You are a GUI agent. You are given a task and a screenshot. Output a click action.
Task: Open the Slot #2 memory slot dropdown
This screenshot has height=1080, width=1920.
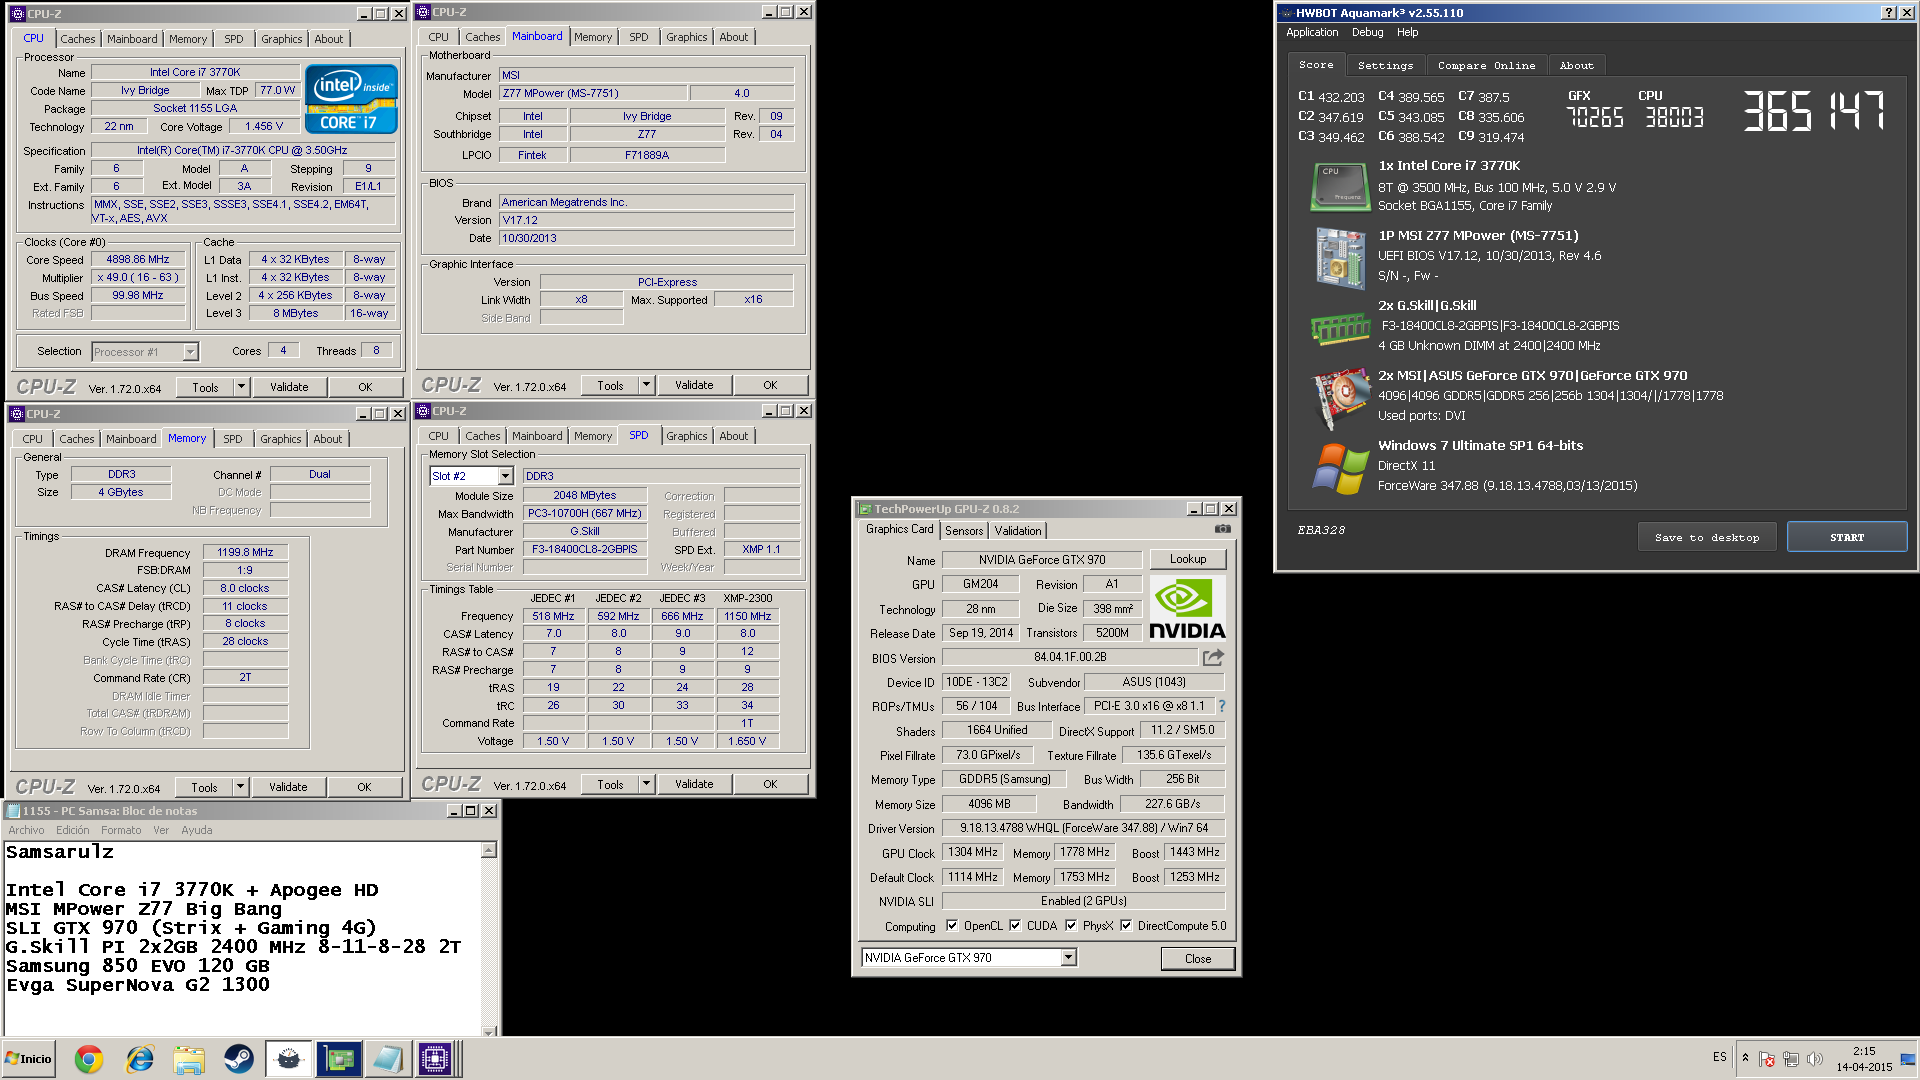[505, 476]
